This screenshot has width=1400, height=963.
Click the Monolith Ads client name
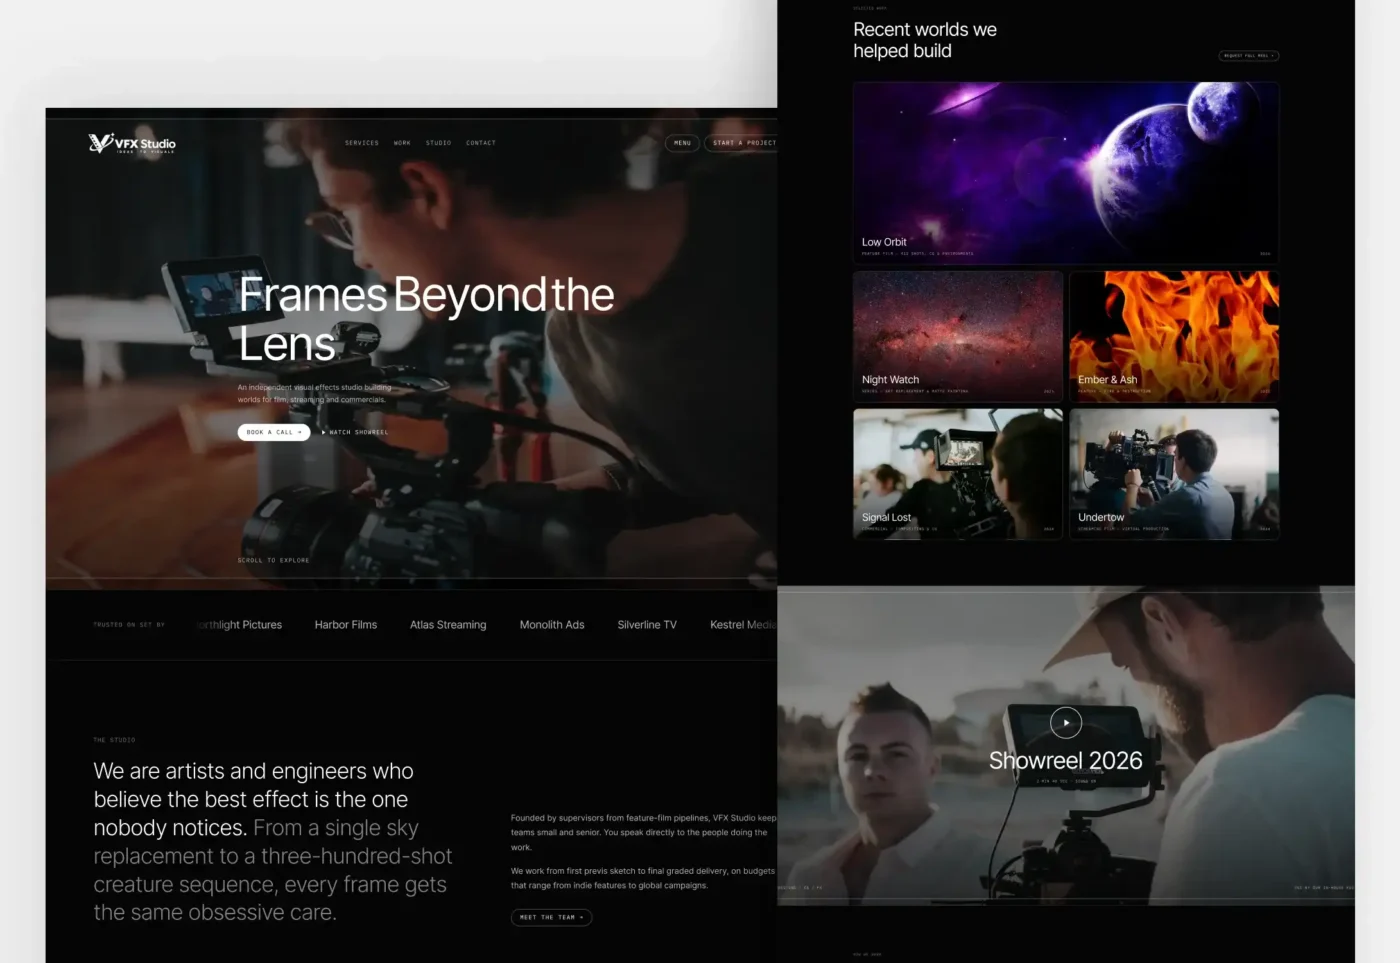pos(552,625)
